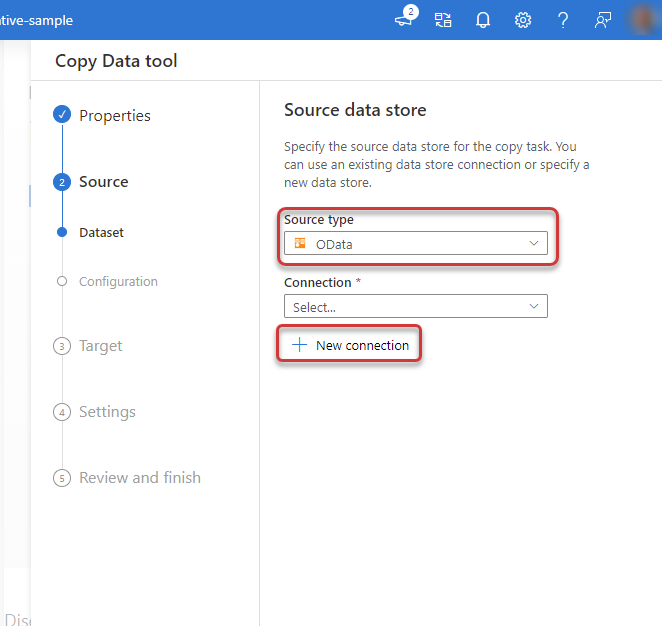Image resolution: width=662 pixels, height=626 pixels.
Task: Open the settings gear
Action: click(x=523, y=20)
